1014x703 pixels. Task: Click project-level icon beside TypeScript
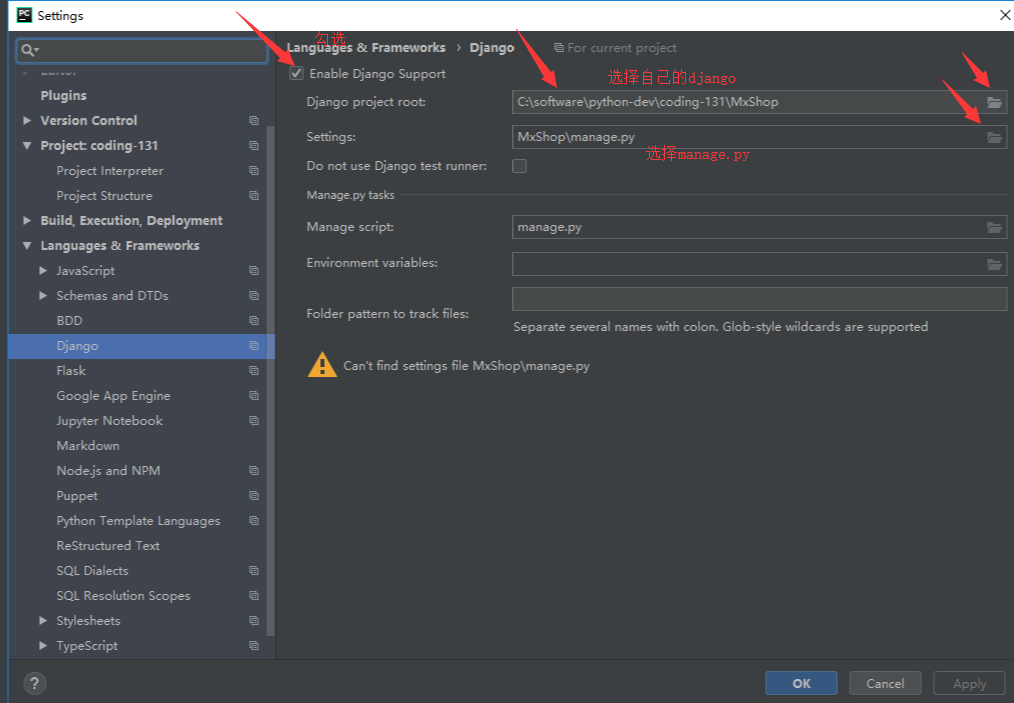click(x=254, y=645)
